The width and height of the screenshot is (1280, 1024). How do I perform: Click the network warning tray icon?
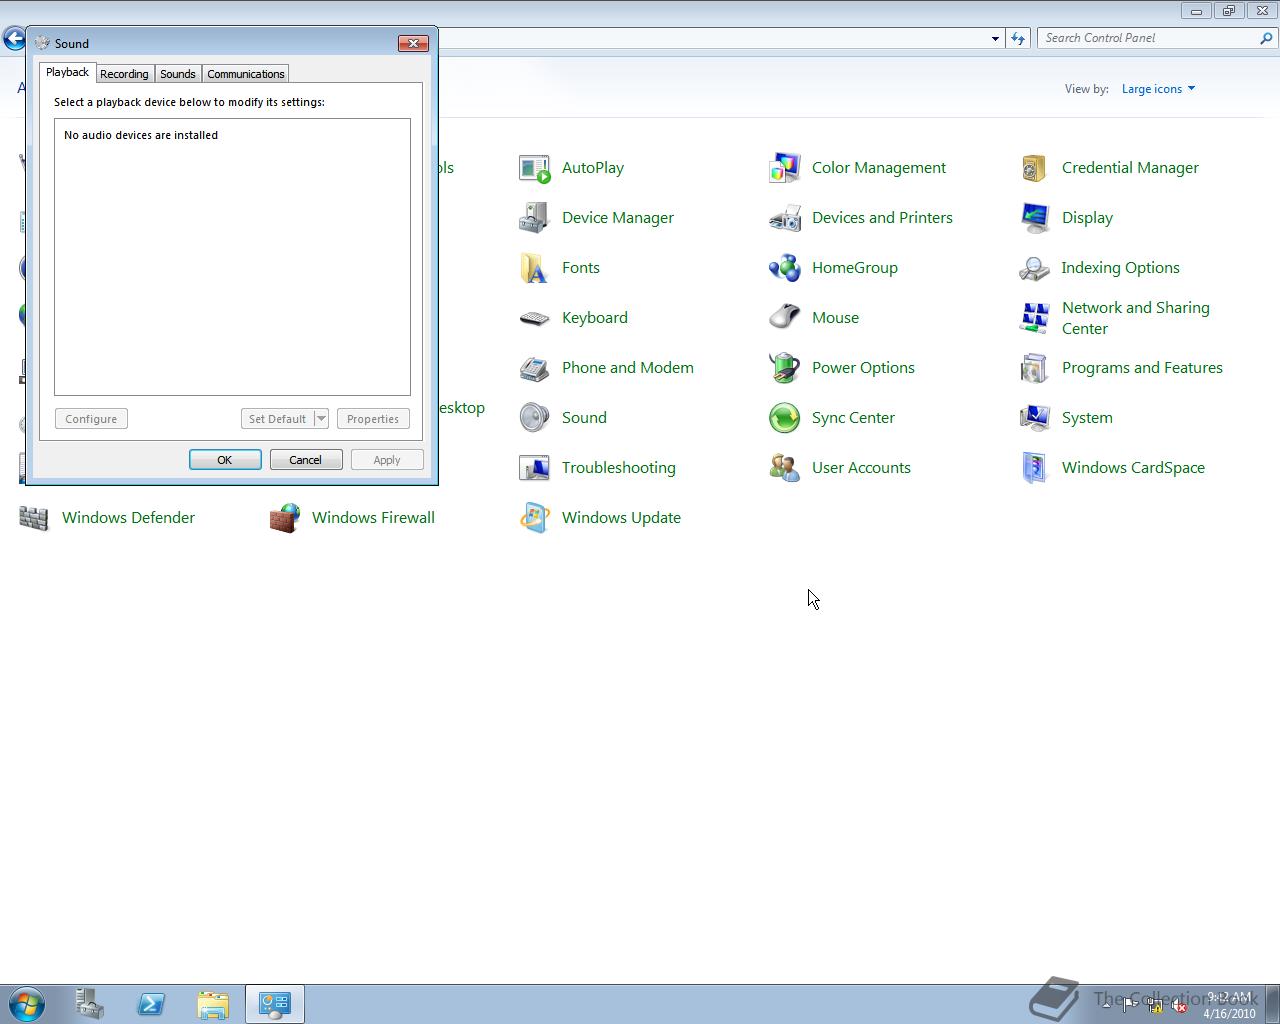point(1154,1006)
